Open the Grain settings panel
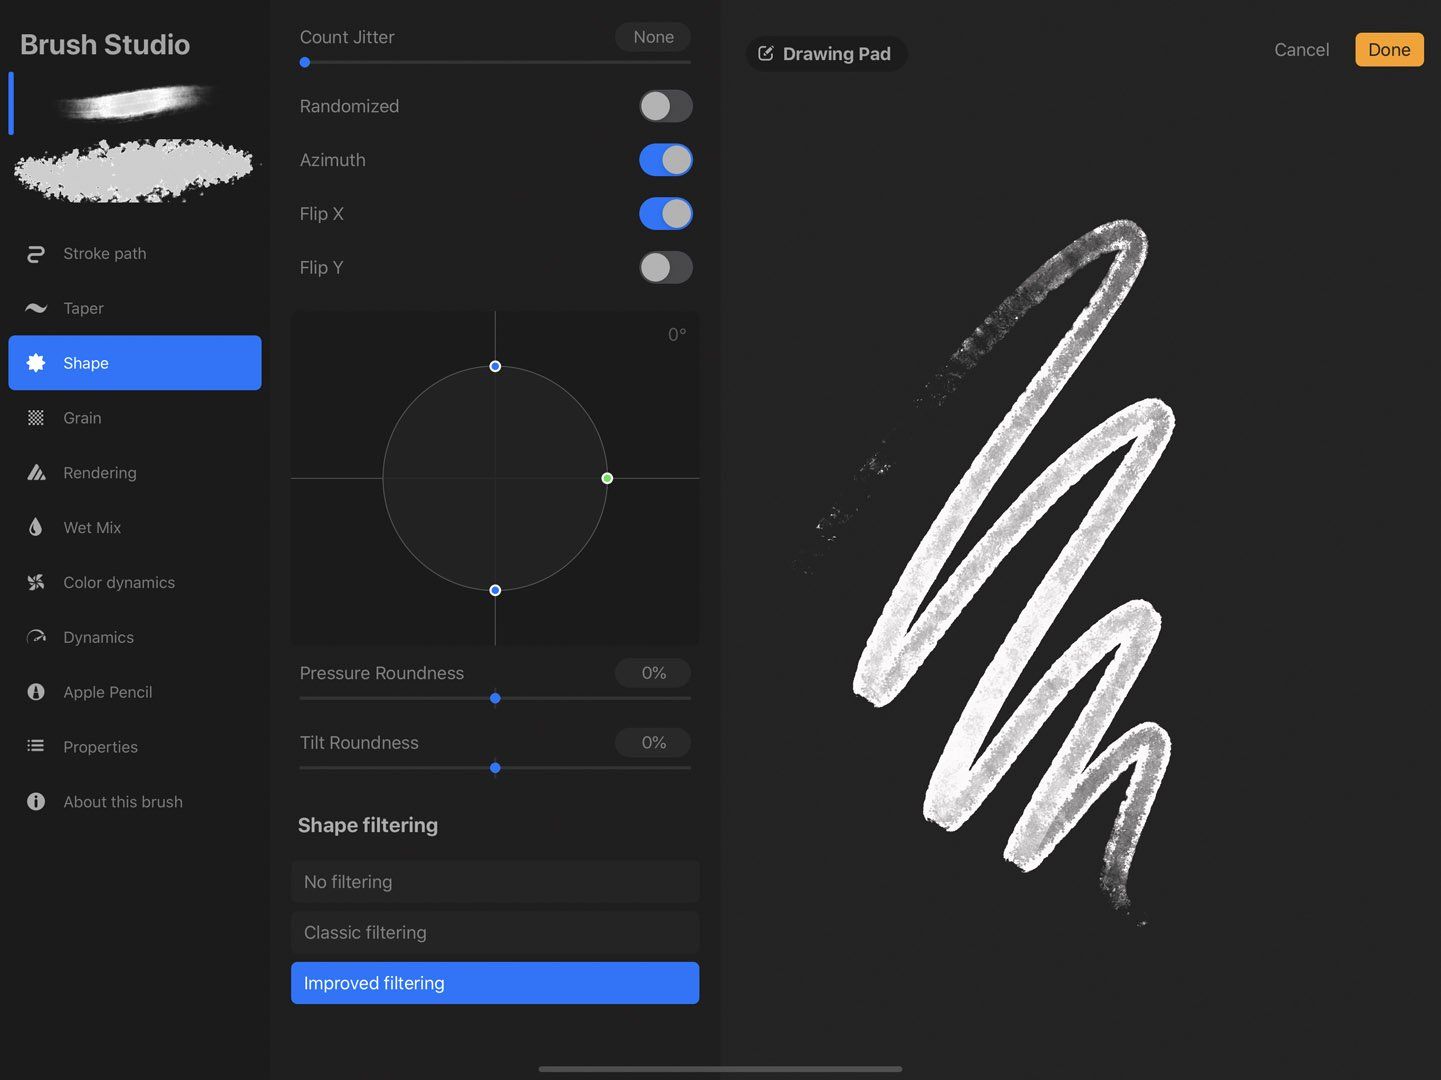 click(81, 417)
